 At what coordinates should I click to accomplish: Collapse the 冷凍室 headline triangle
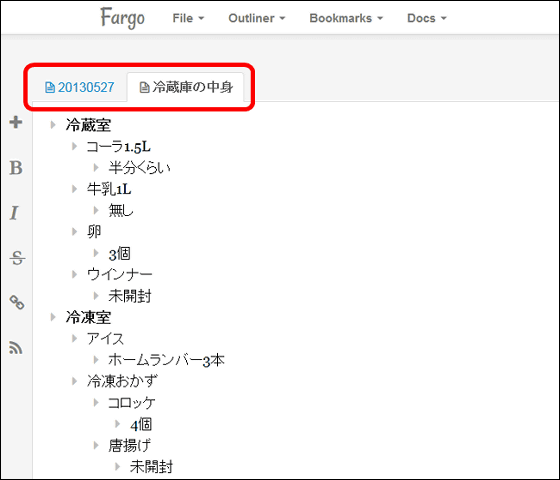click(53, 317)
